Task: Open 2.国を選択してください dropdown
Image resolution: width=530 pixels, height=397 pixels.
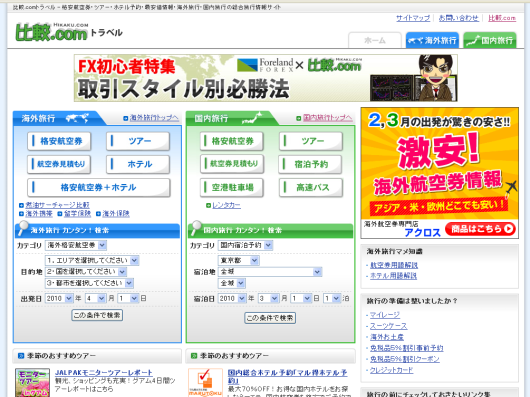Action: (x=86, y=272)
